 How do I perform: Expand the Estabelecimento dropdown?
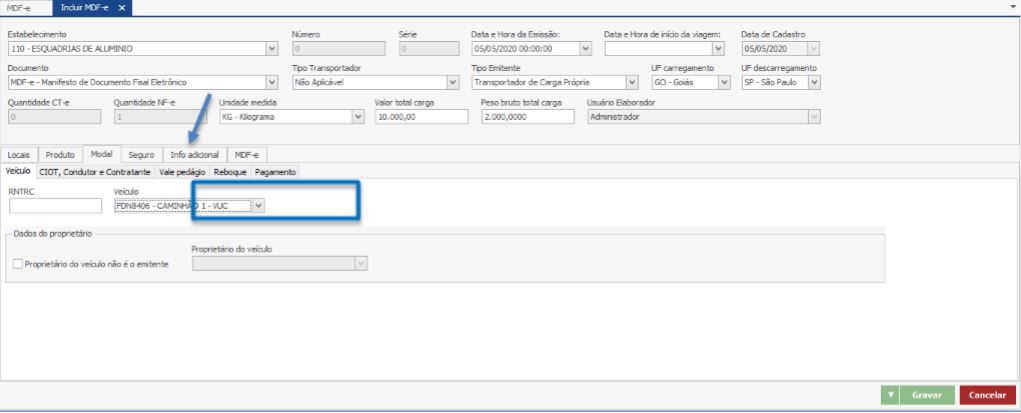[x=273, y=48]
